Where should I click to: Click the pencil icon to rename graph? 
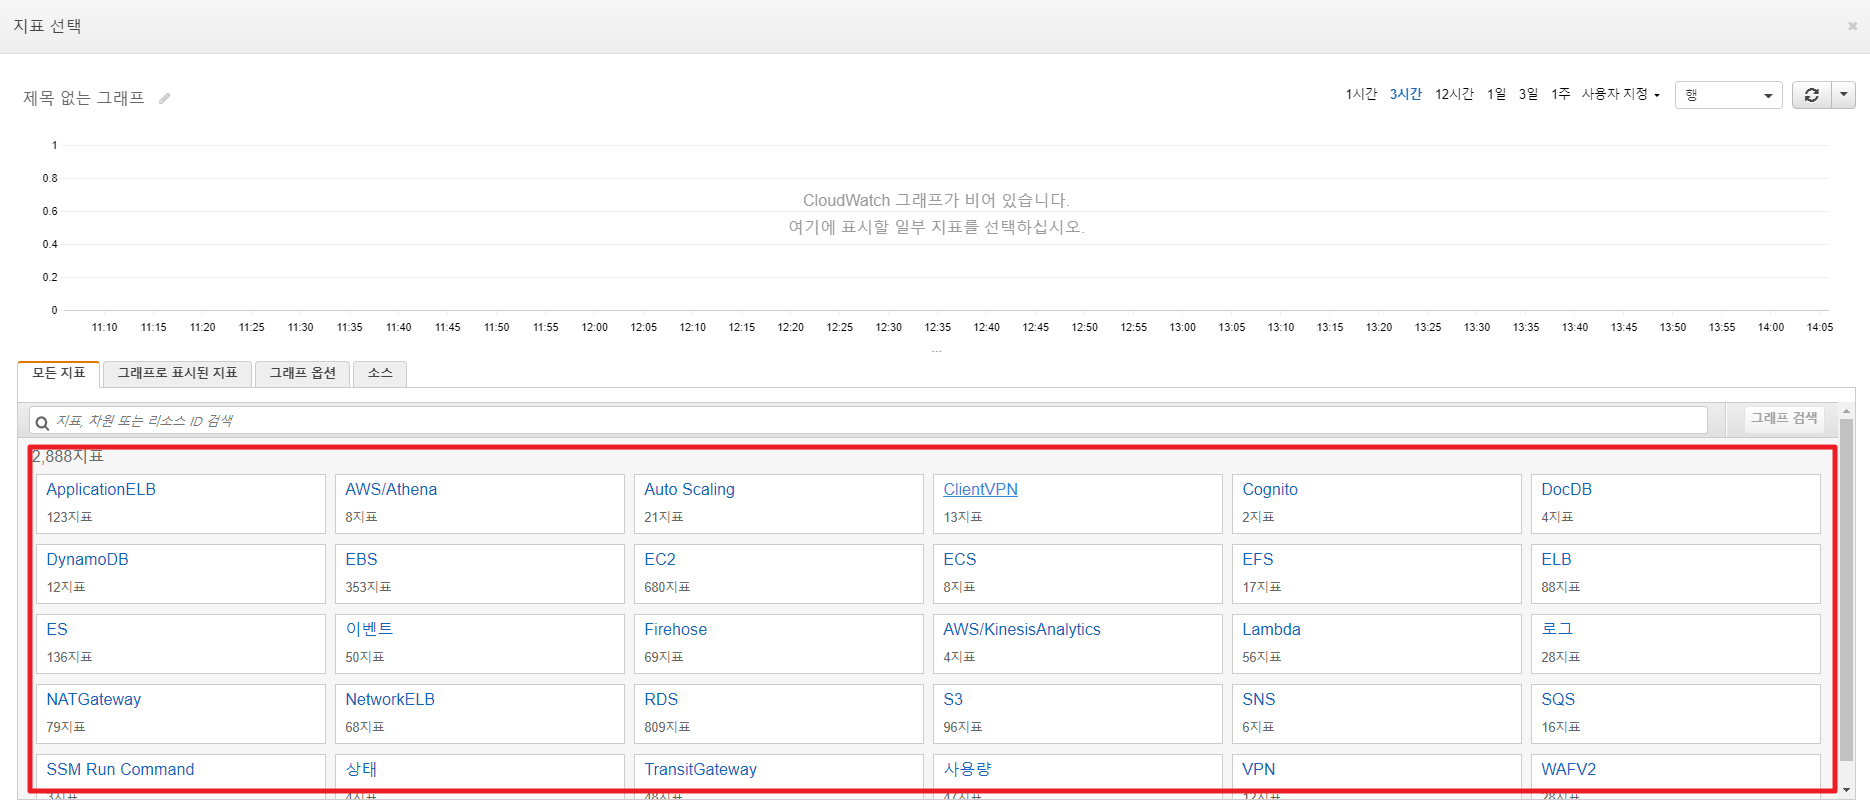tap(165, 98)
